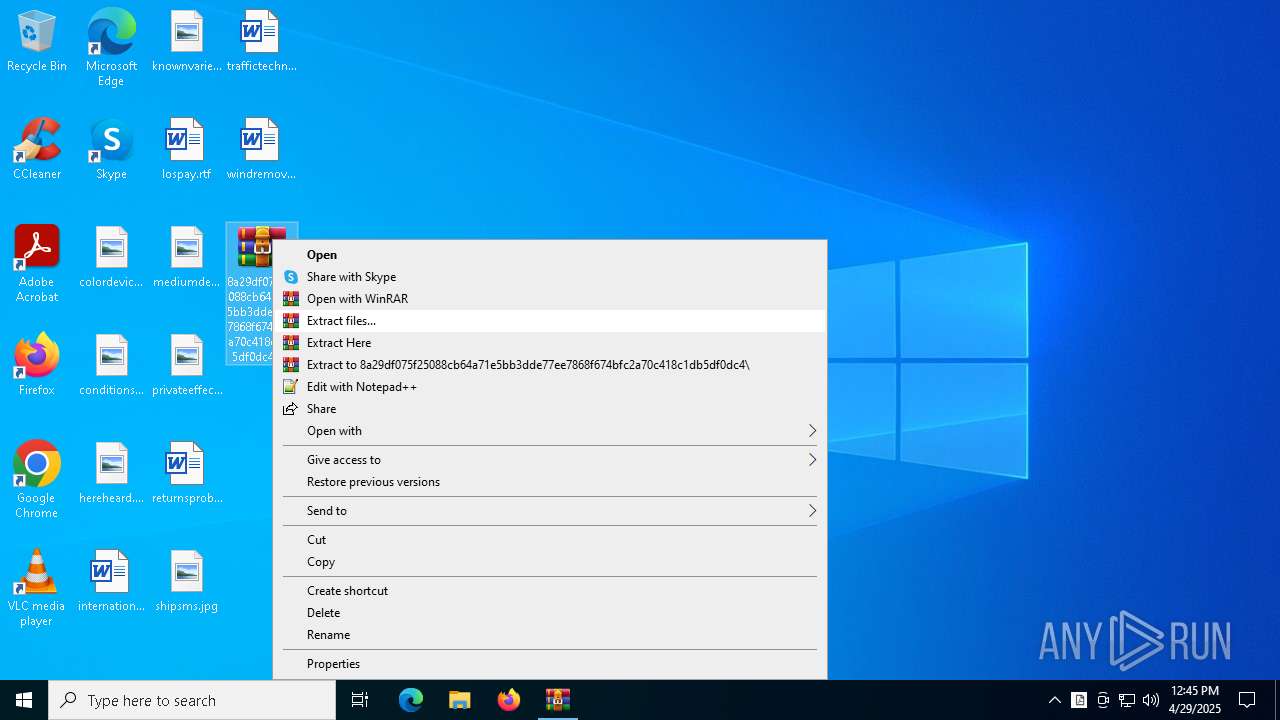This screenshot has width=1280, height=720.
Task: Choose Restore previous versions
Action: (x=550, y=482)
